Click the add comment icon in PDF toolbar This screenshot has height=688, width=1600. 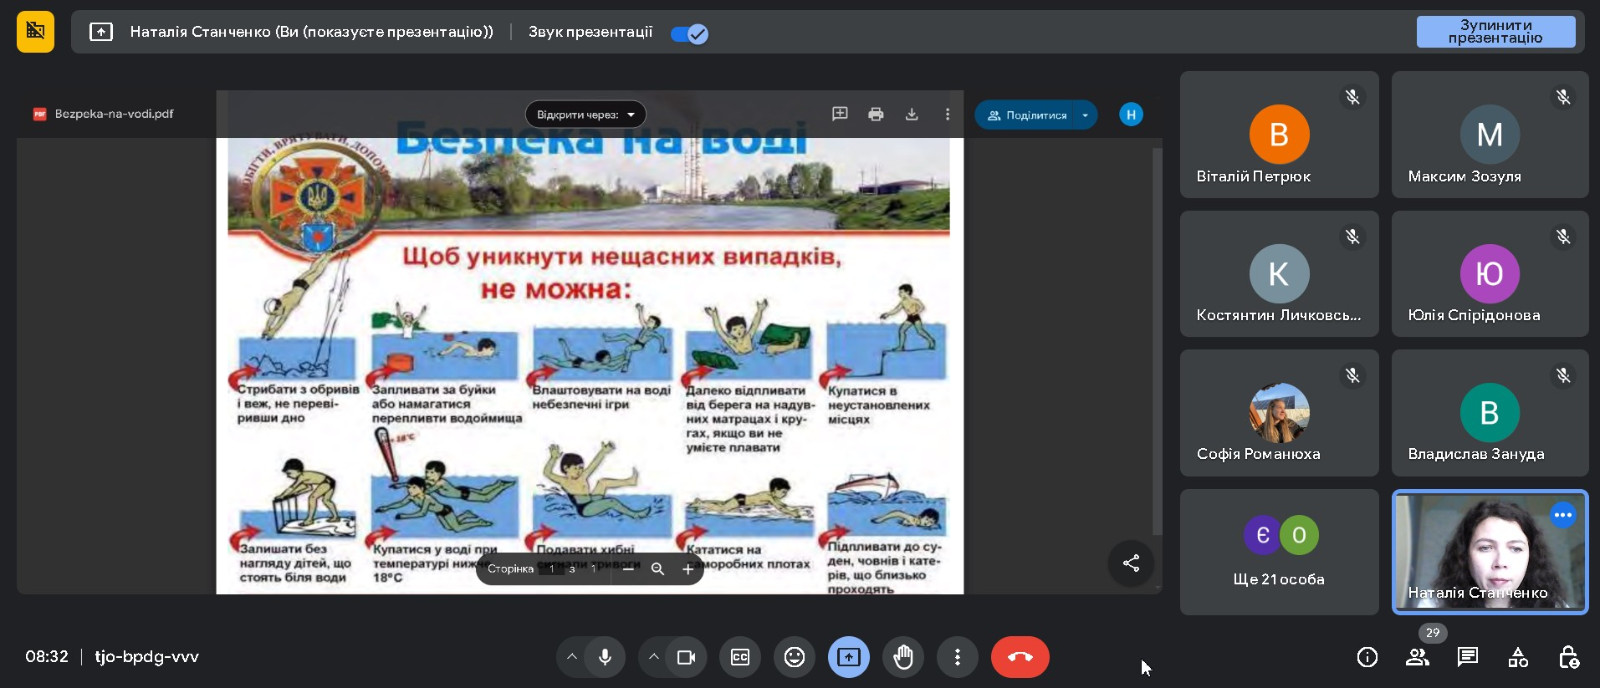(840, 114)
